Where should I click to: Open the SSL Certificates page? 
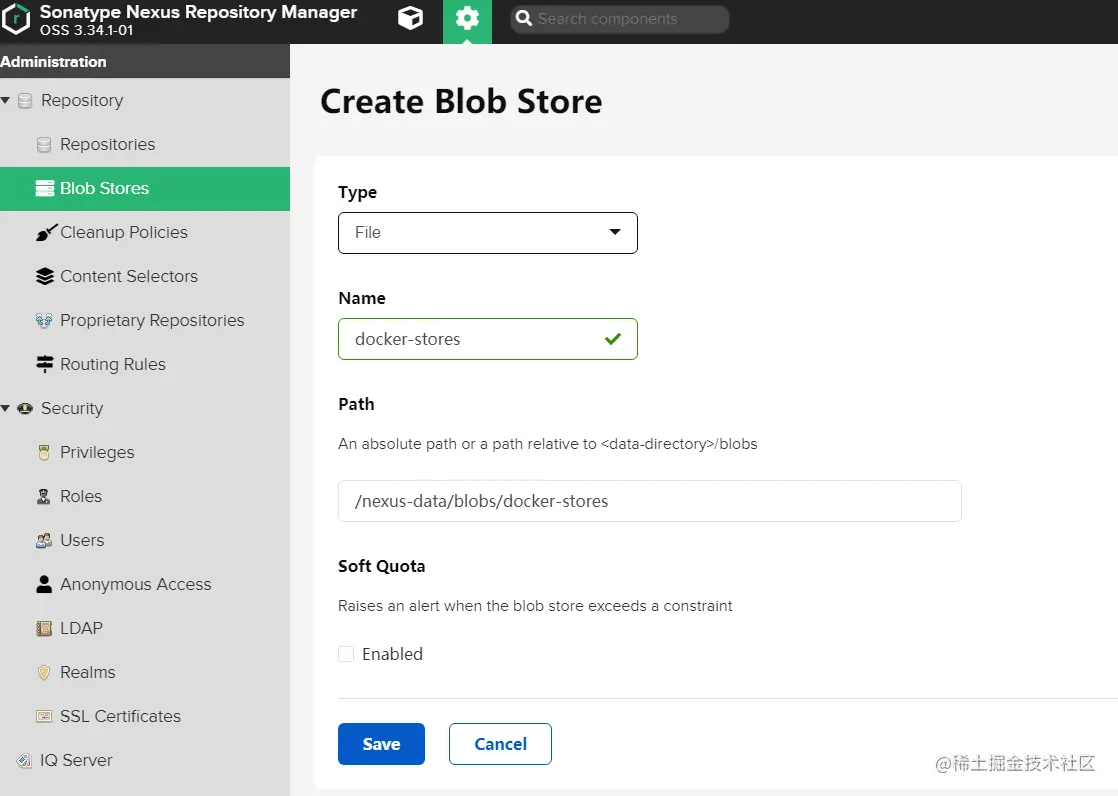(120, 717)
